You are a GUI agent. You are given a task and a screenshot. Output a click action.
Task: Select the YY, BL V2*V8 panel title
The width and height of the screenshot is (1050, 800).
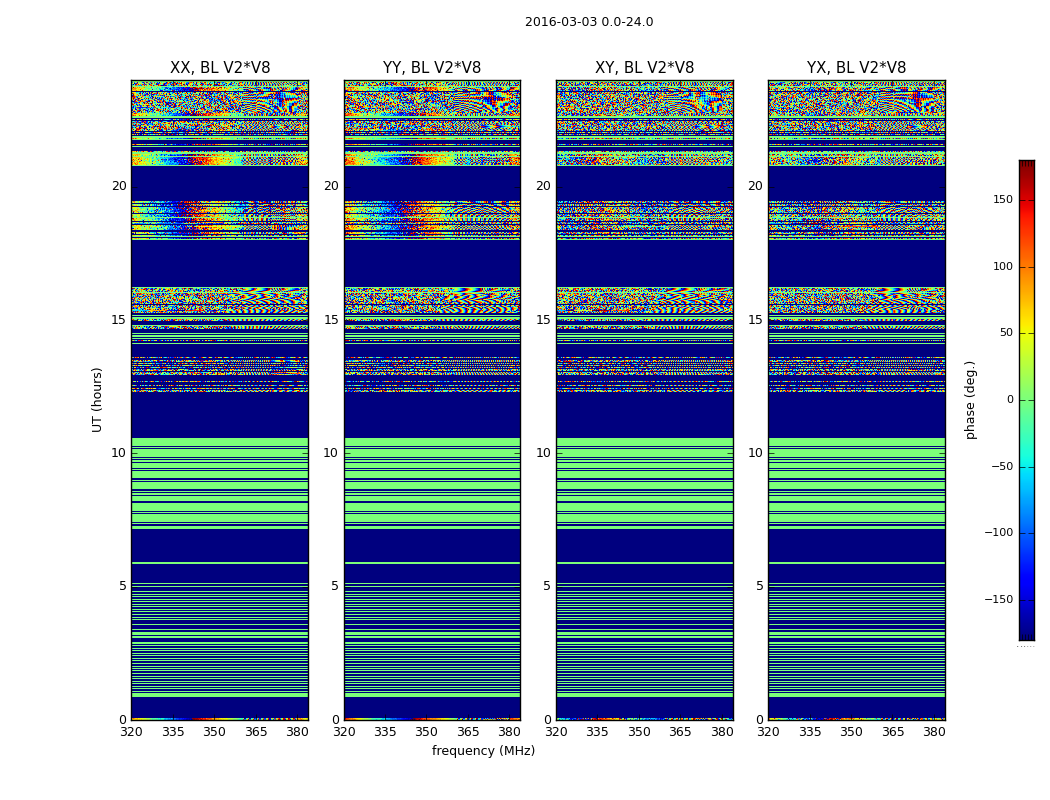pyautogui.click(x=432, y=68)
